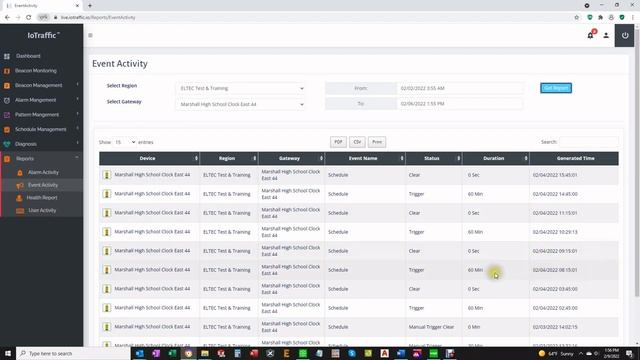The height and width of the screenshot is (360, 640).
Task: Open Outlook from the taskbar
Action: [x=140, y=353]
